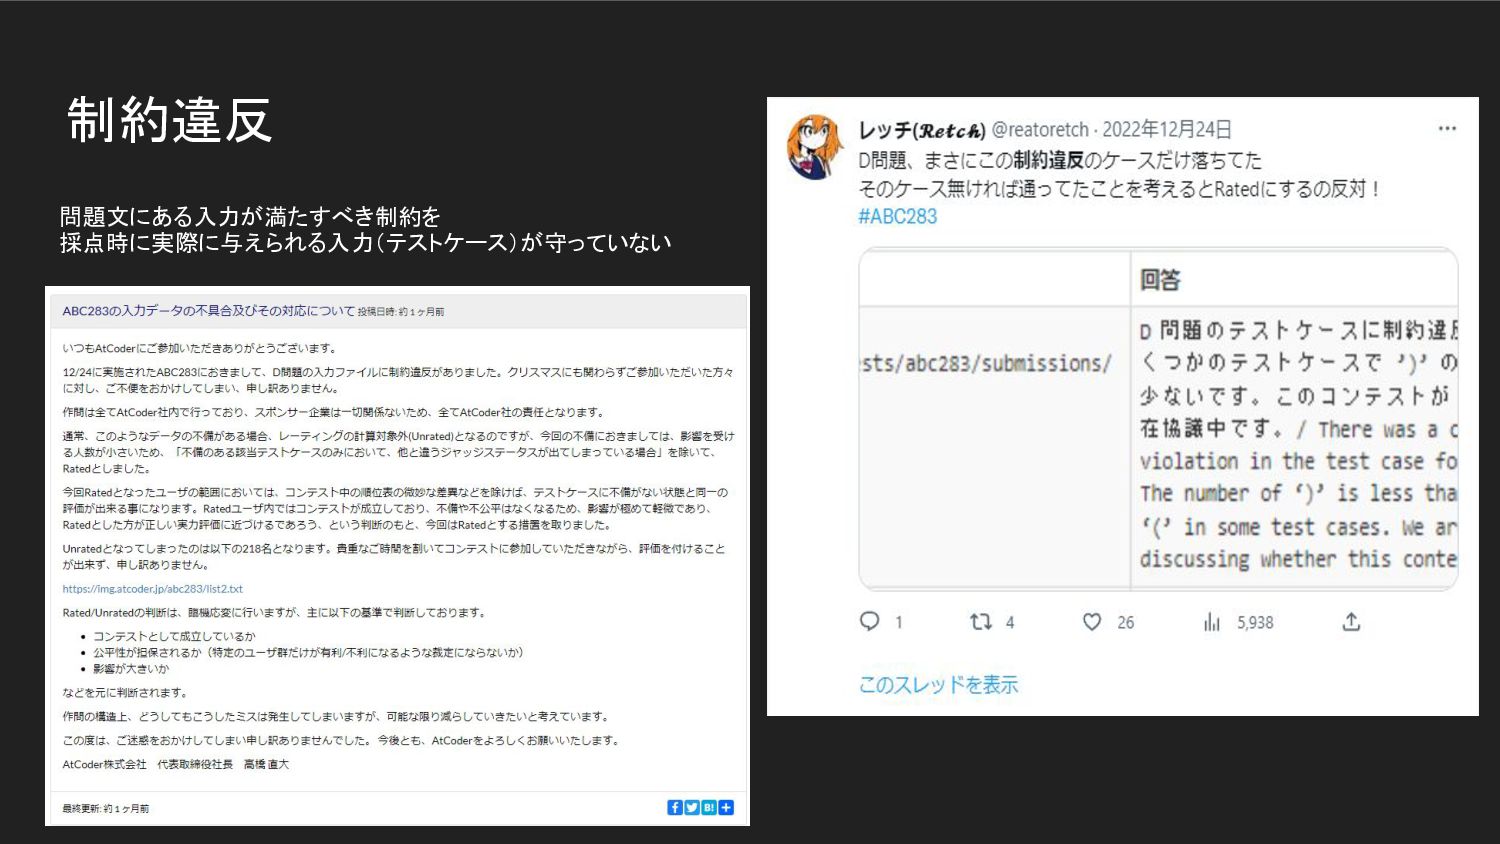The height and width of the screenshot is (844, 1500).
Task: Click 投稿日時: 約1ヶ月前 timestamp
Action: pos(401,312)
